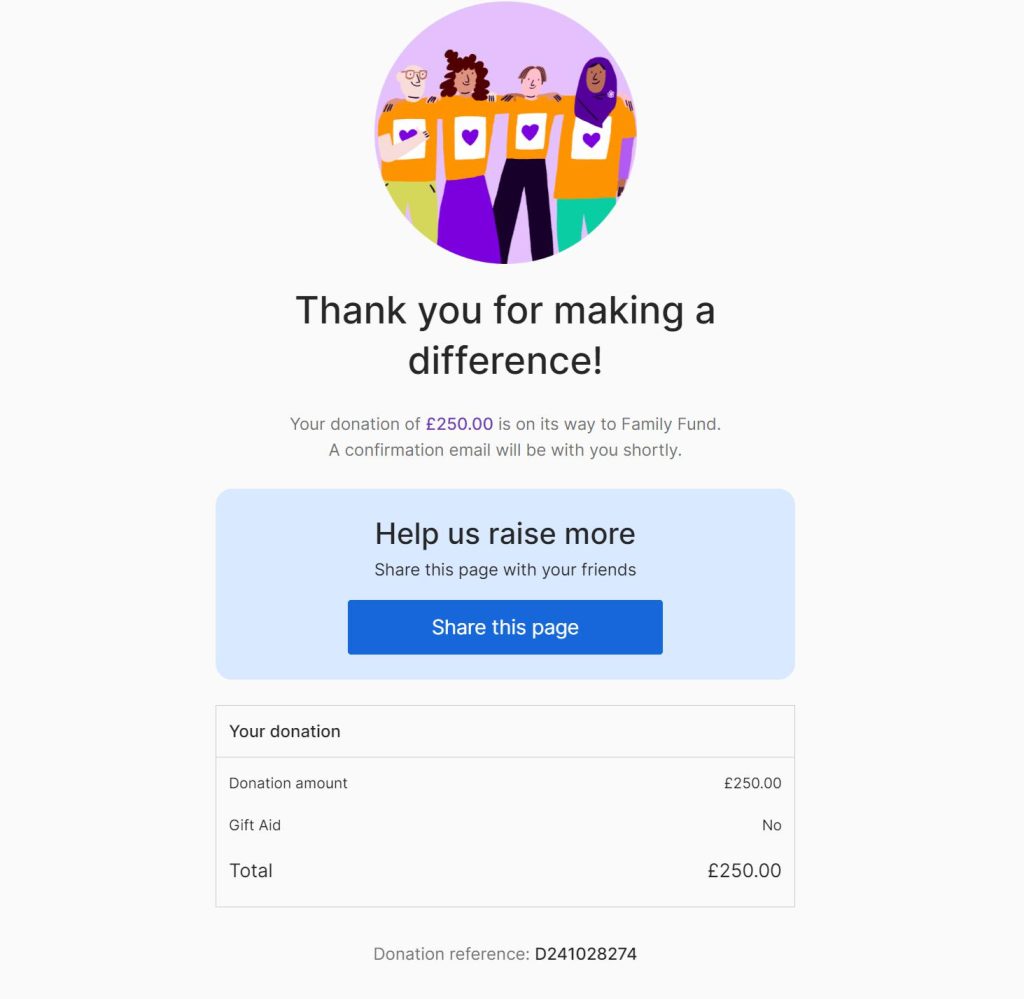Click the Share this page button
1024x999 pixels.
coord(505,627)
